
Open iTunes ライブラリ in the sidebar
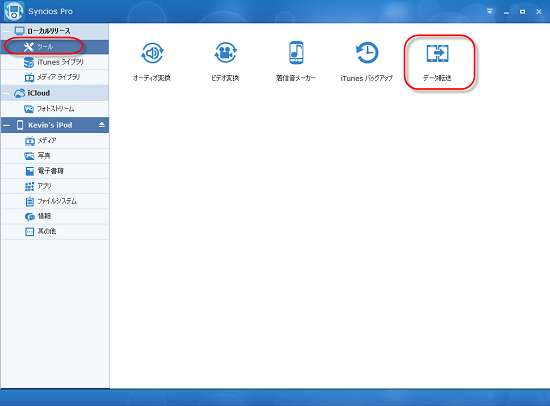tap(55, 62)
